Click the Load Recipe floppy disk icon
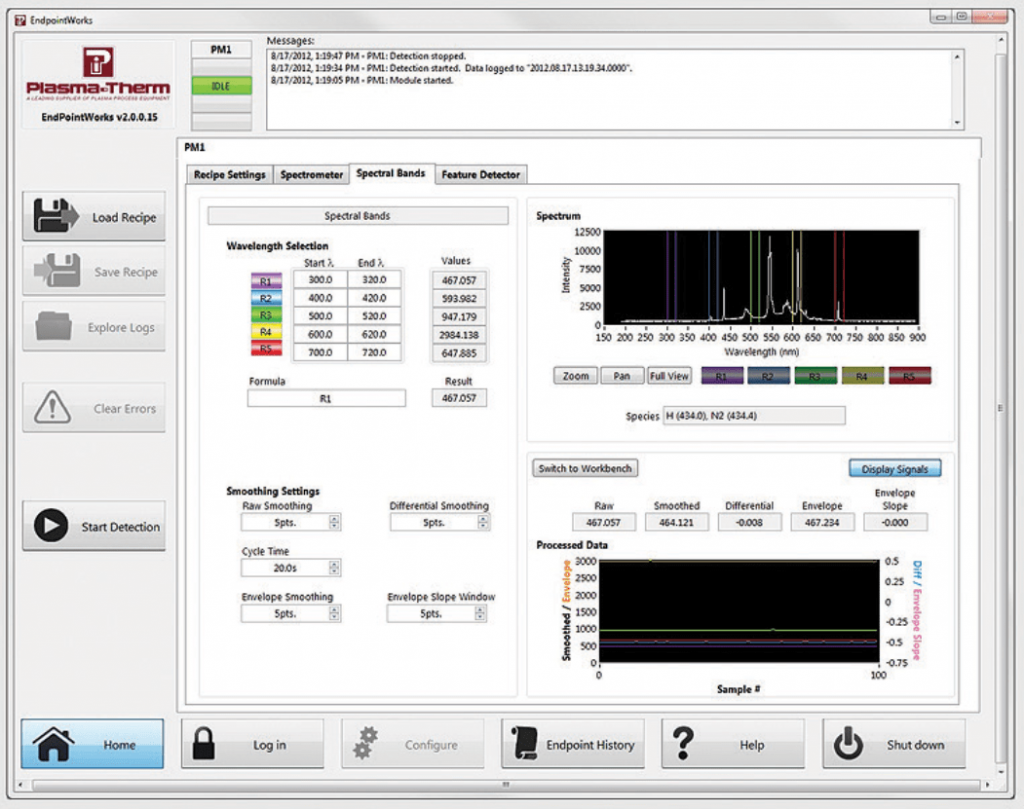This screenshot has width=1024, height=809. point(55,217)
